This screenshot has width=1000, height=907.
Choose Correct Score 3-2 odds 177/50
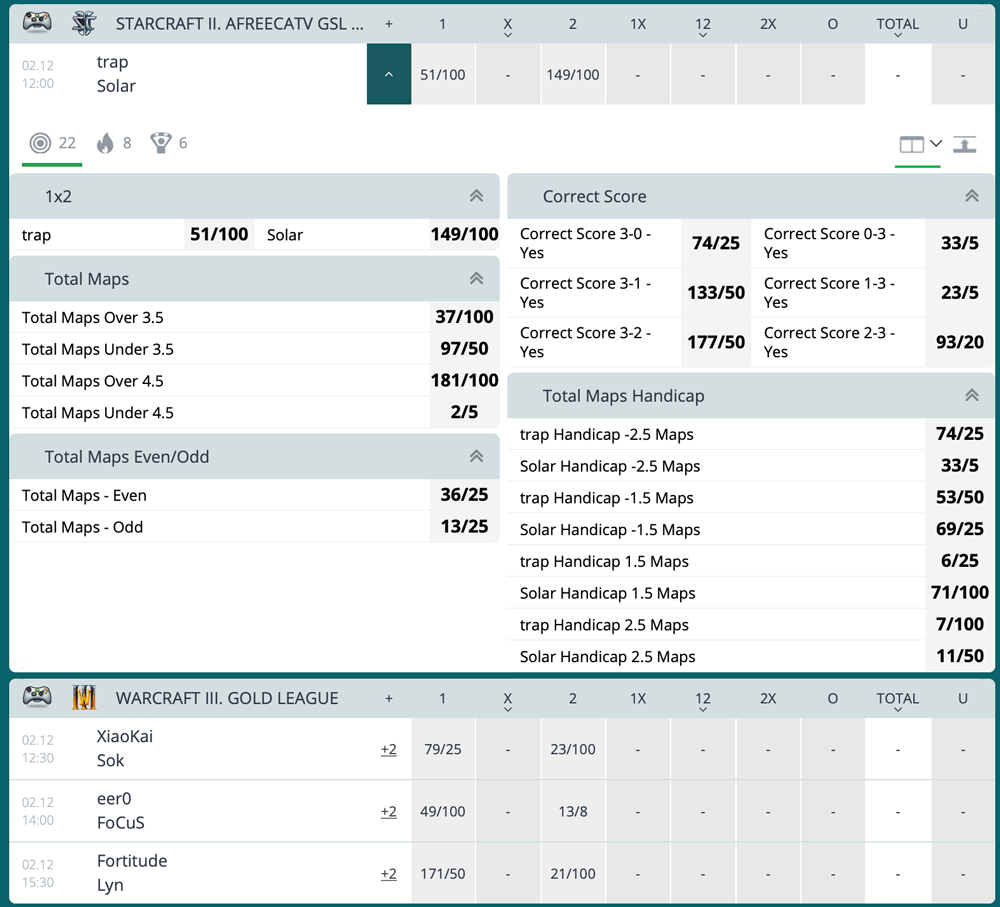click(x=716, y=343)
